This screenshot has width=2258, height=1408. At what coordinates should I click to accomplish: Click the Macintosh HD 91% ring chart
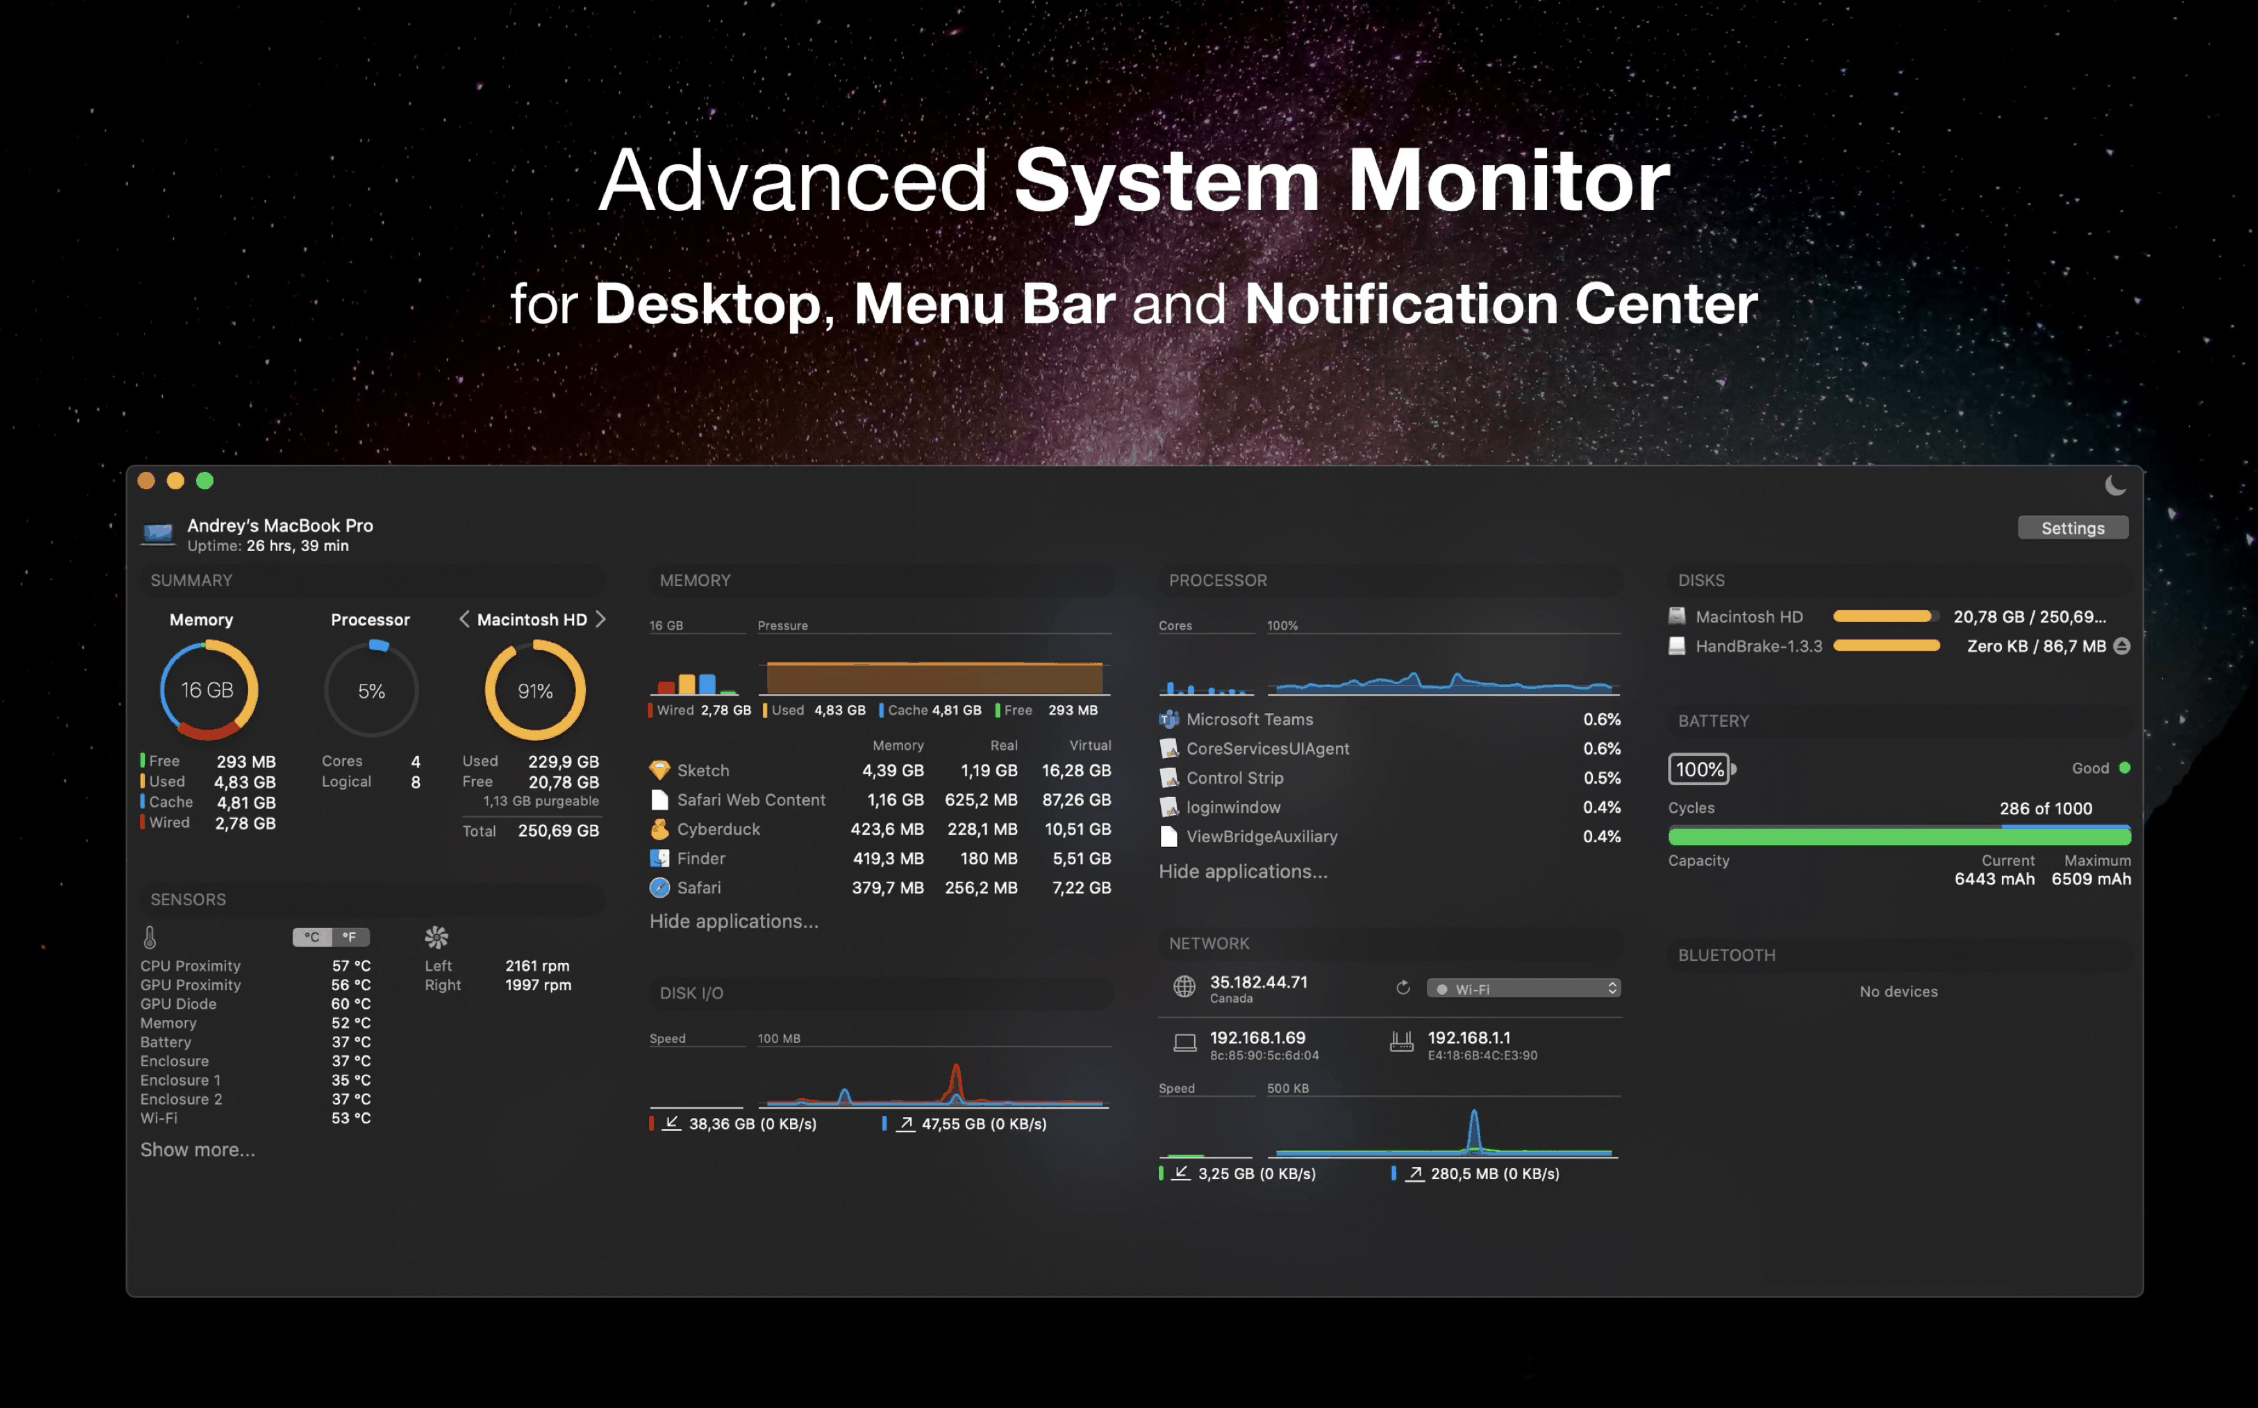[535, 690]
